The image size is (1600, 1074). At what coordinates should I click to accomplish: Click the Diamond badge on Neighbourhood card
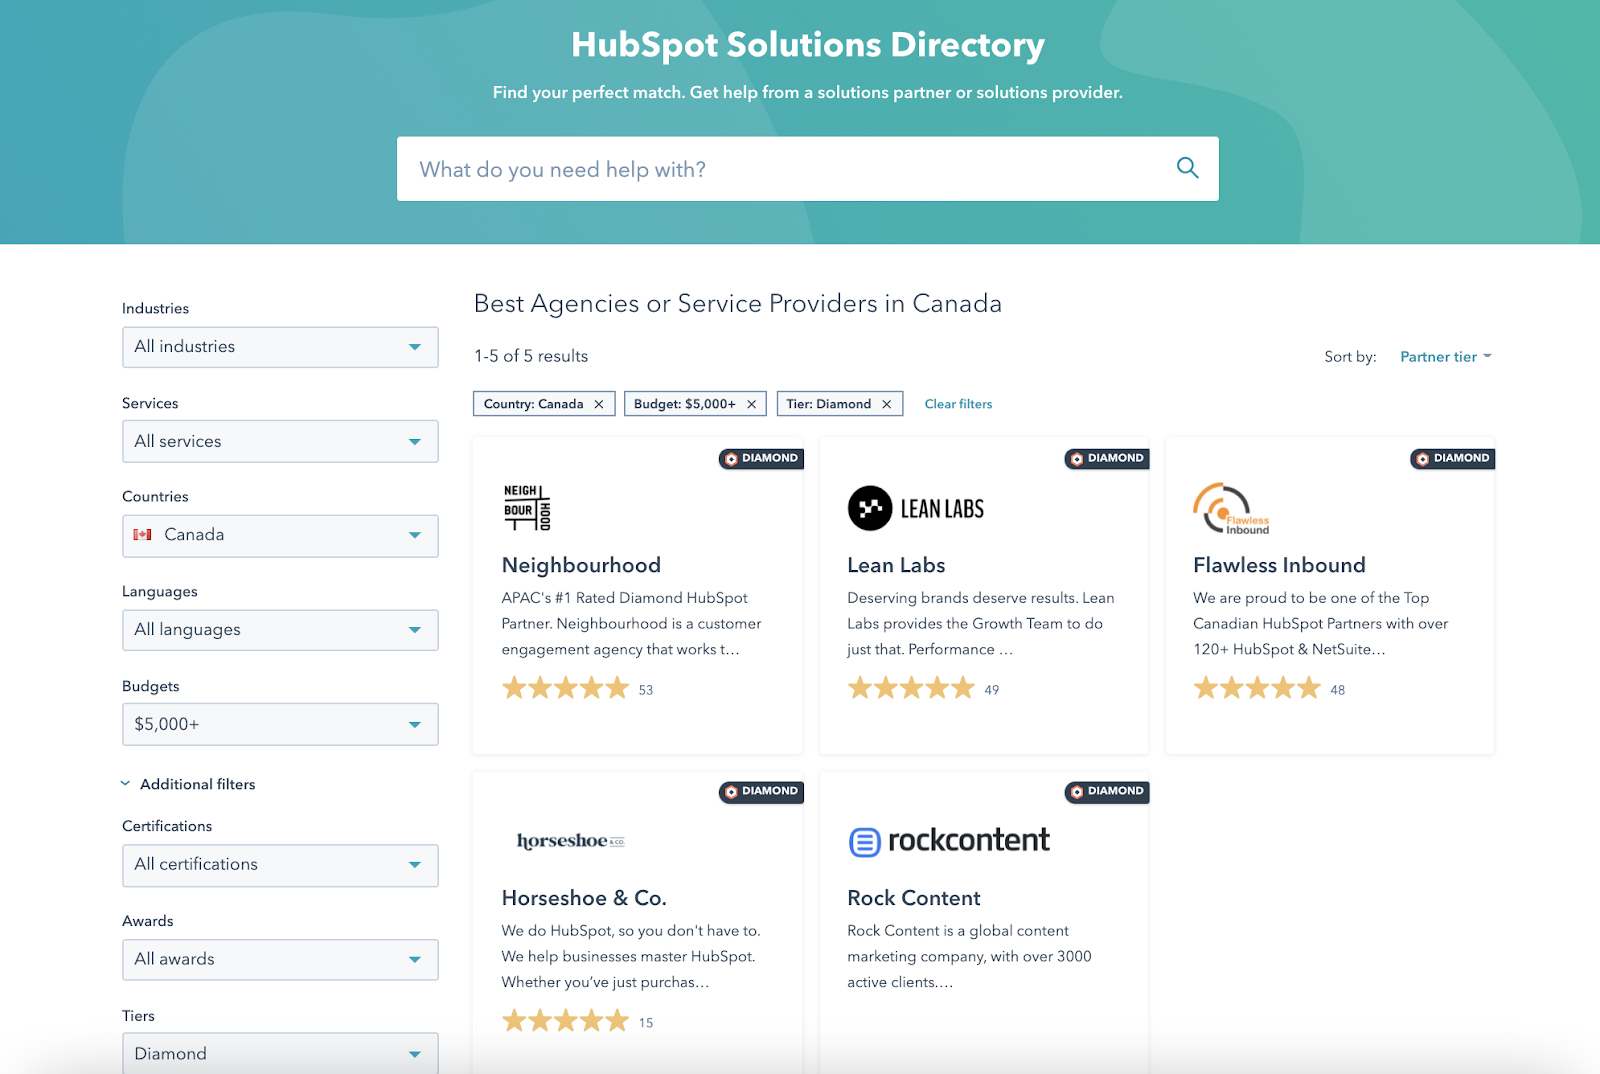coord(761,458)
